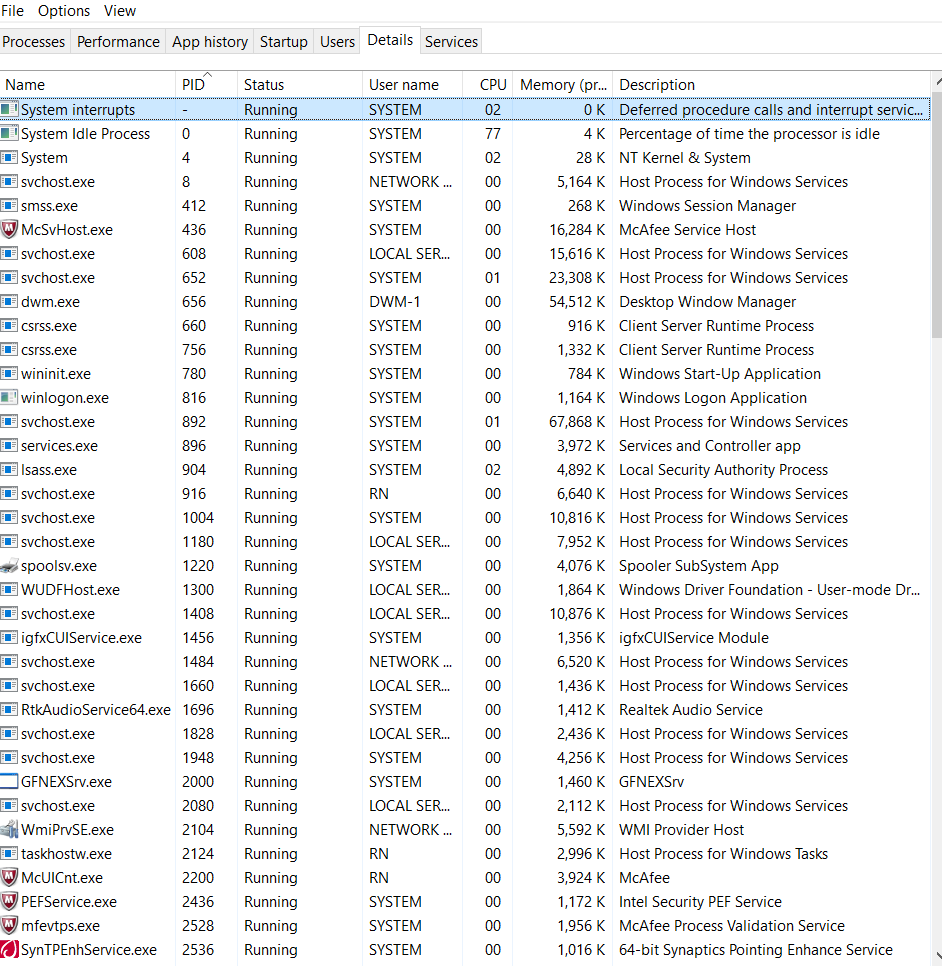Click the 'WMI Provider Host' description
Viewport: 942px width, 966px height.
(x=681, y=830)
